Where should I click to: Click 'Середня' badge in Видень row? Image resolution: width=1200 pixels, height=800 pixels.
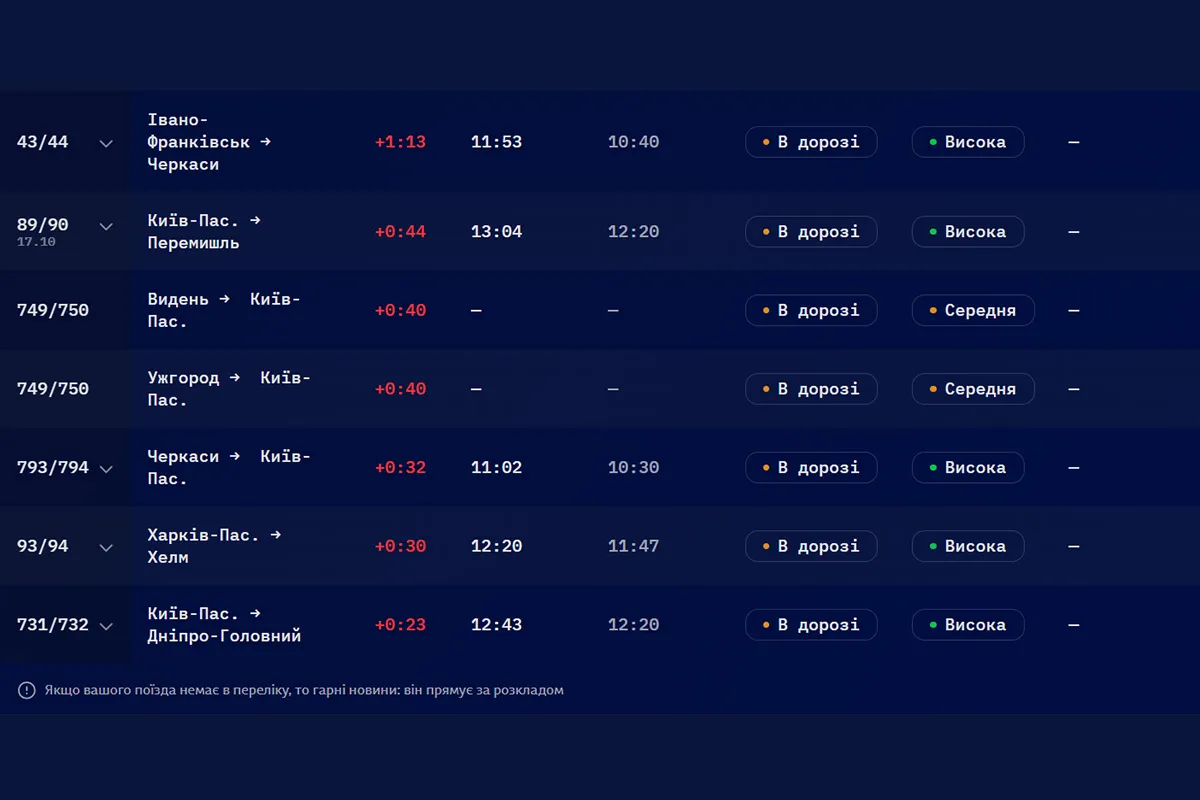pyautogui.click(x=973, y=310)
